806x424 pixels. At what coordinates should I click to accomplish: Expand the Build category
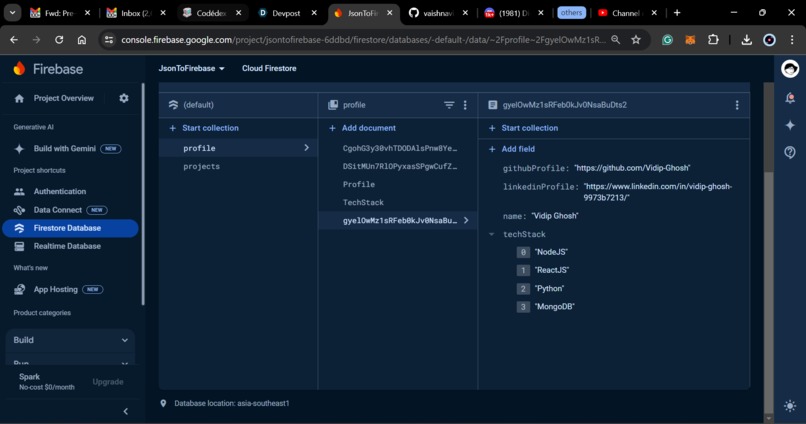(70, 340)
